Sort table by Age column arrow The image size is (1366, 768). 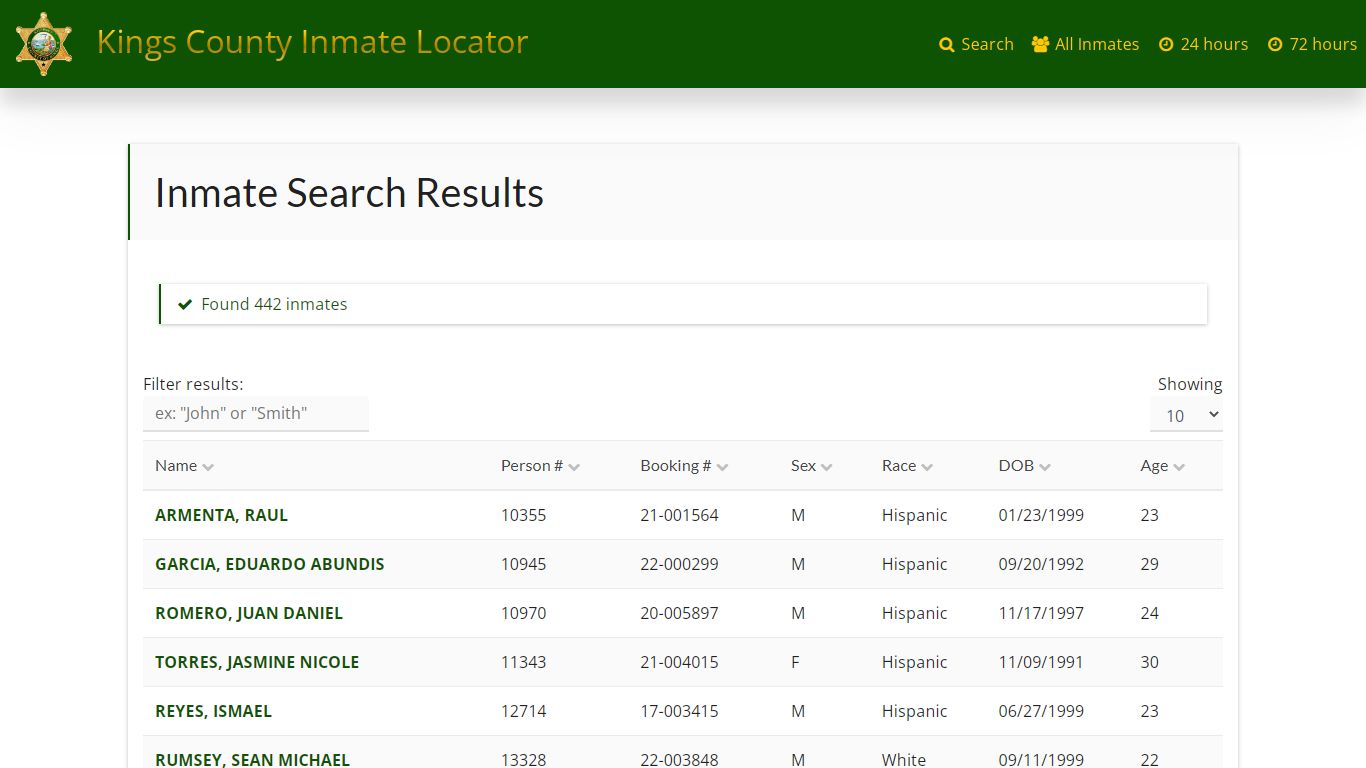(x=1179, y=467)
